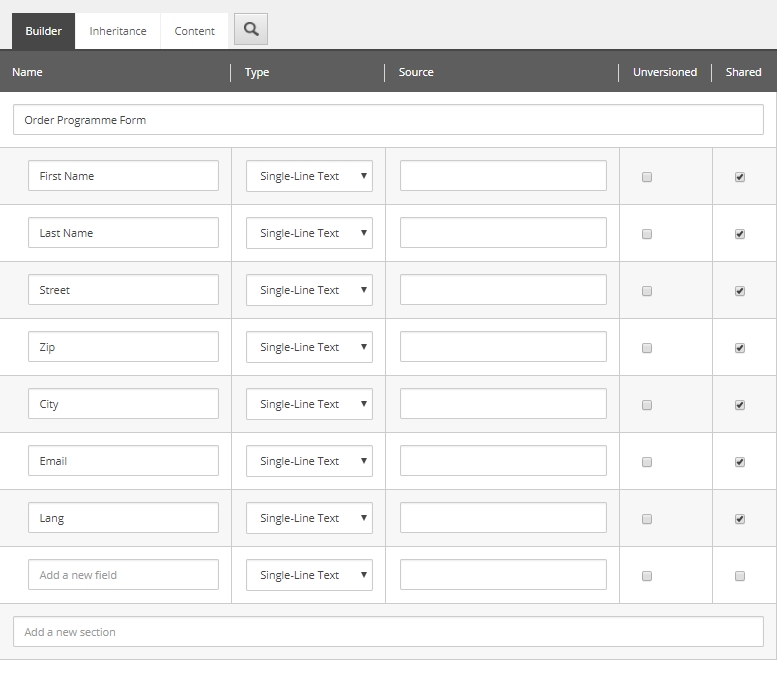Enable Unversioned for First Name field
Screen dimensions: 777x673
coord(647,177)
